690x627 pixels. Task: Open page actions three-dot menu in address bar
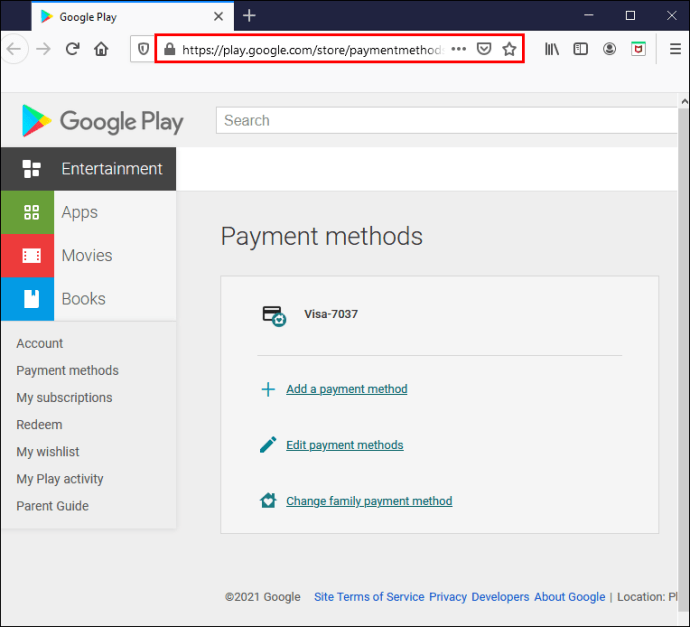(459, 49)
